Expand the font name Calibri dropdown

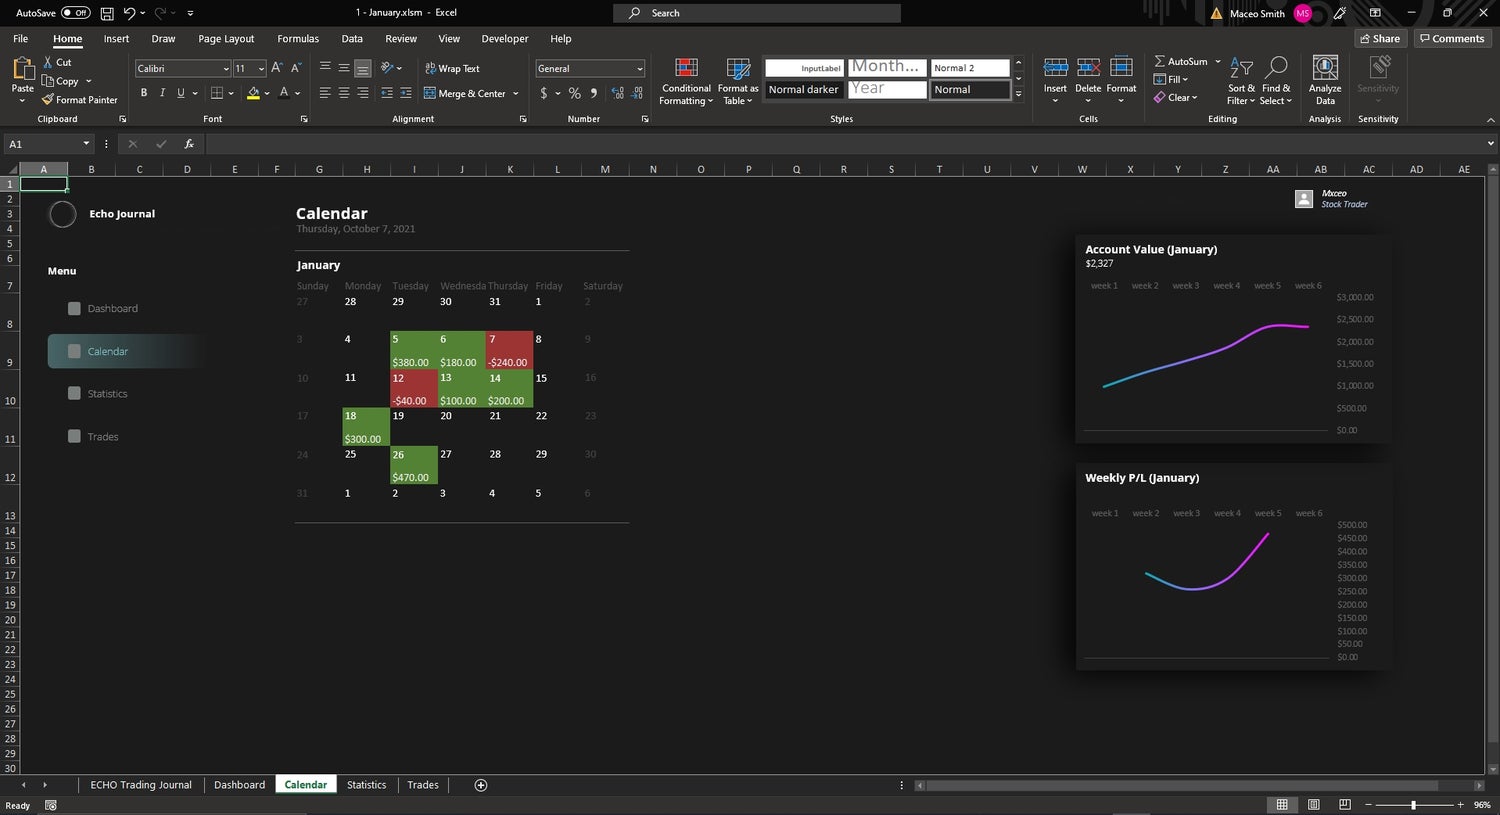[x=226, y=69]
